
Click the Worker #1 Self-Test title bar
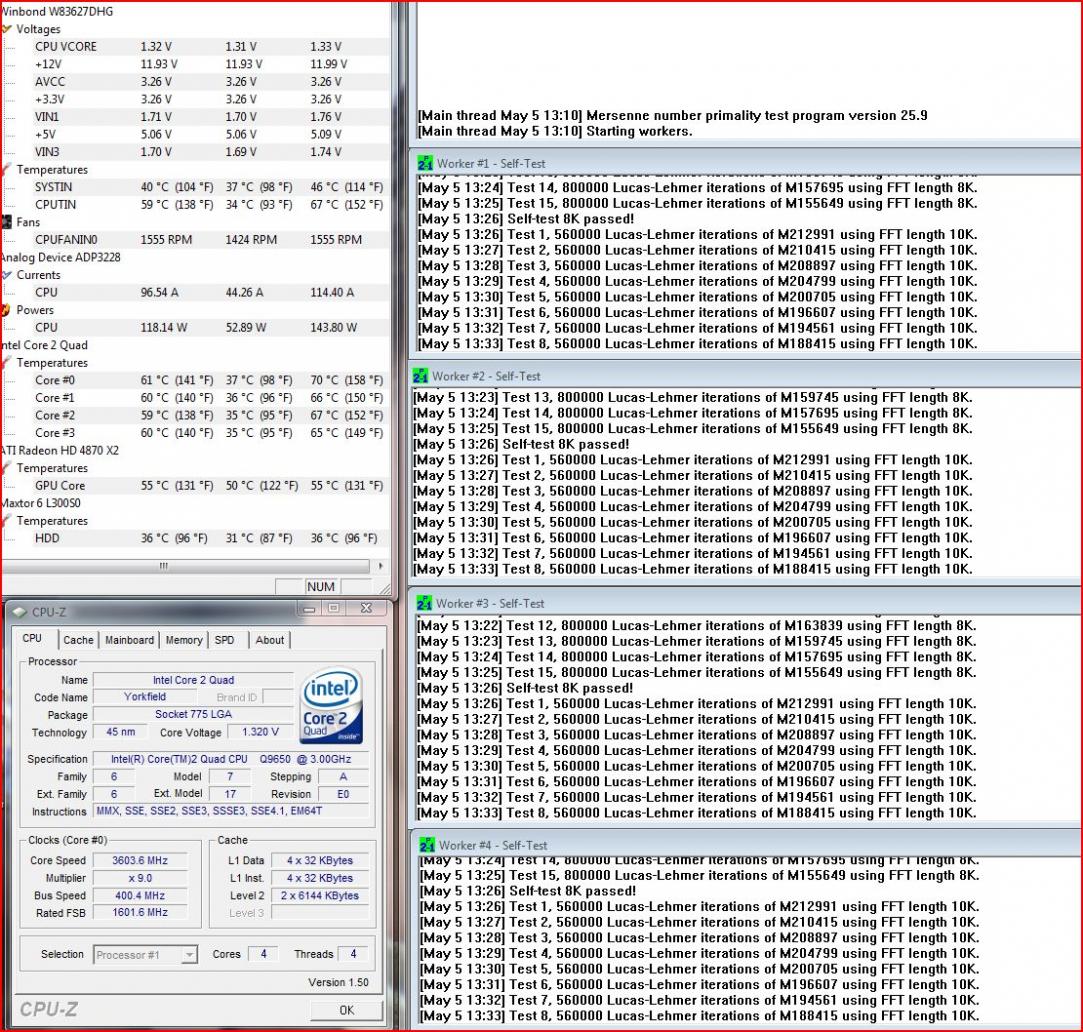tap(746, 164)
